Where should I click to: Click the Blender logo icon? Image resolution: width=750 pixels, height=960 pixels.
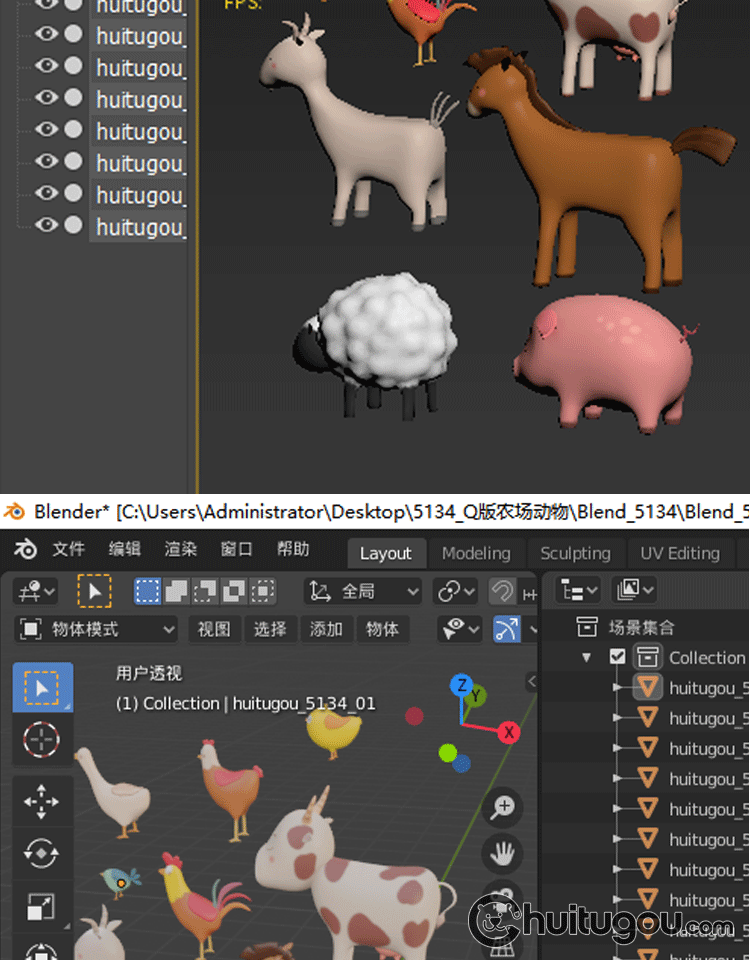(x=26, y=550)
